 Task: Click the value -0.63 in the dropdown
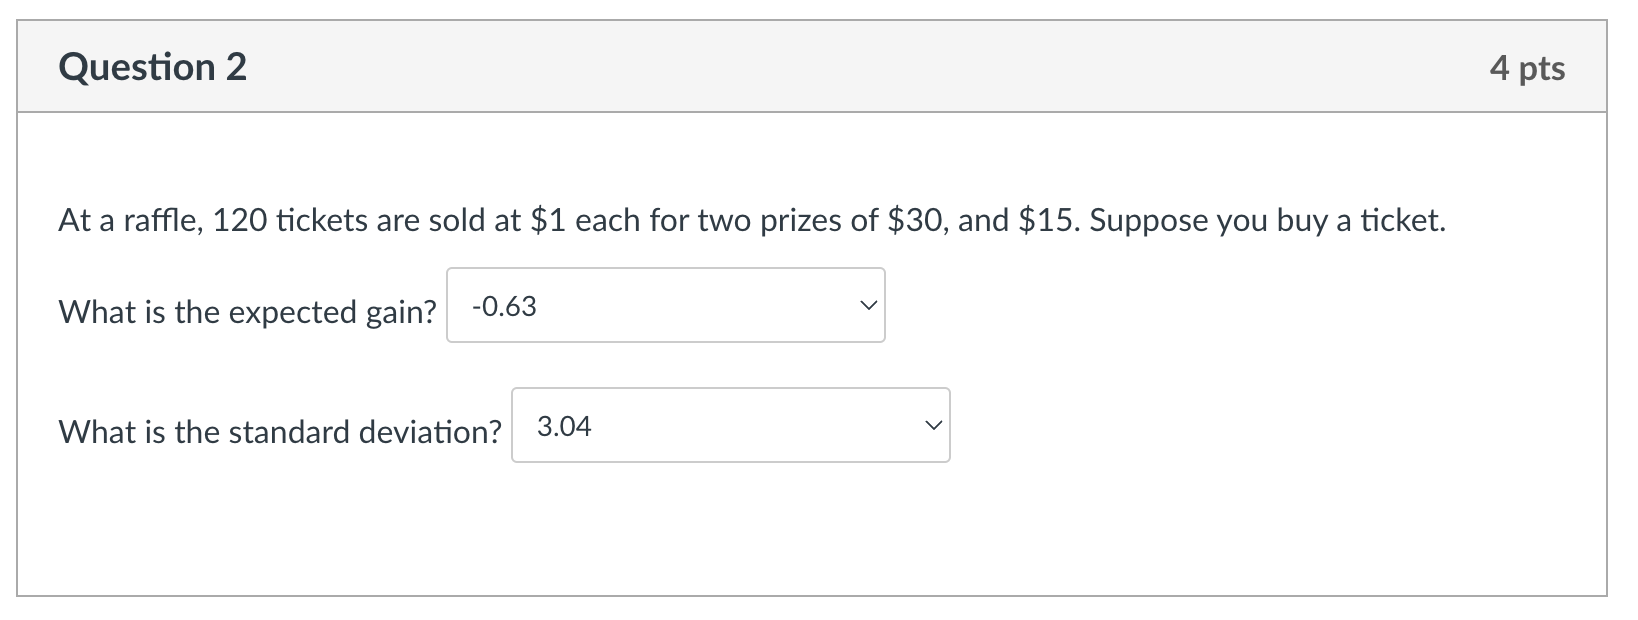coord(505,306)
